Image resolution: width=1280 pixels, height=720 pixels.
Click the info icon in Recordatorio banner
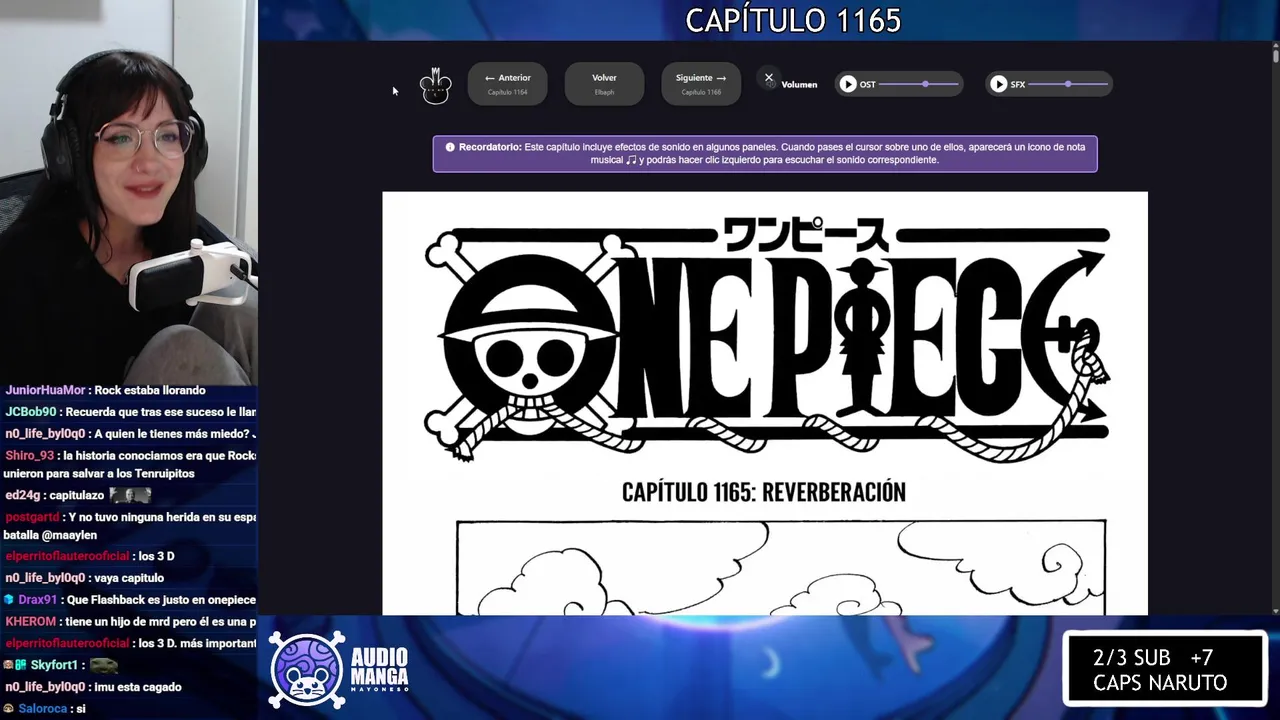(x=450, y=147)
